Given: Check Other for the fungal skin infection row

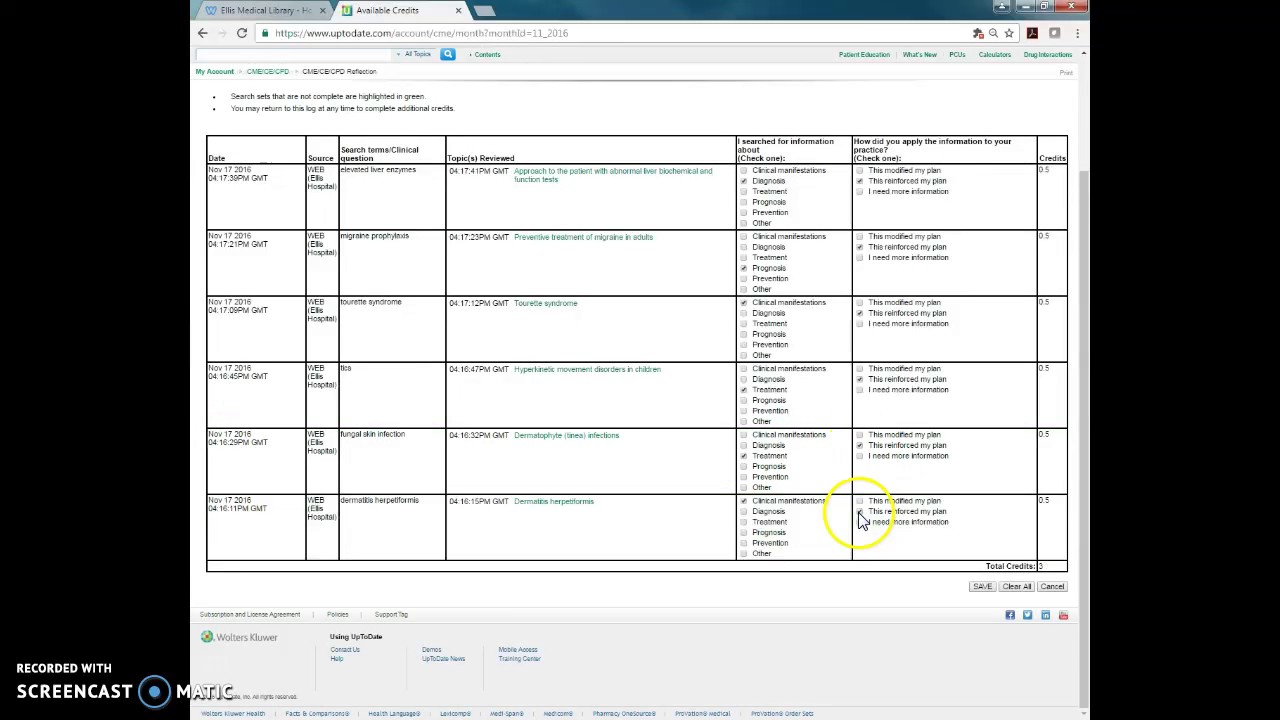Looking at the screenshot, I should [743, 488].
